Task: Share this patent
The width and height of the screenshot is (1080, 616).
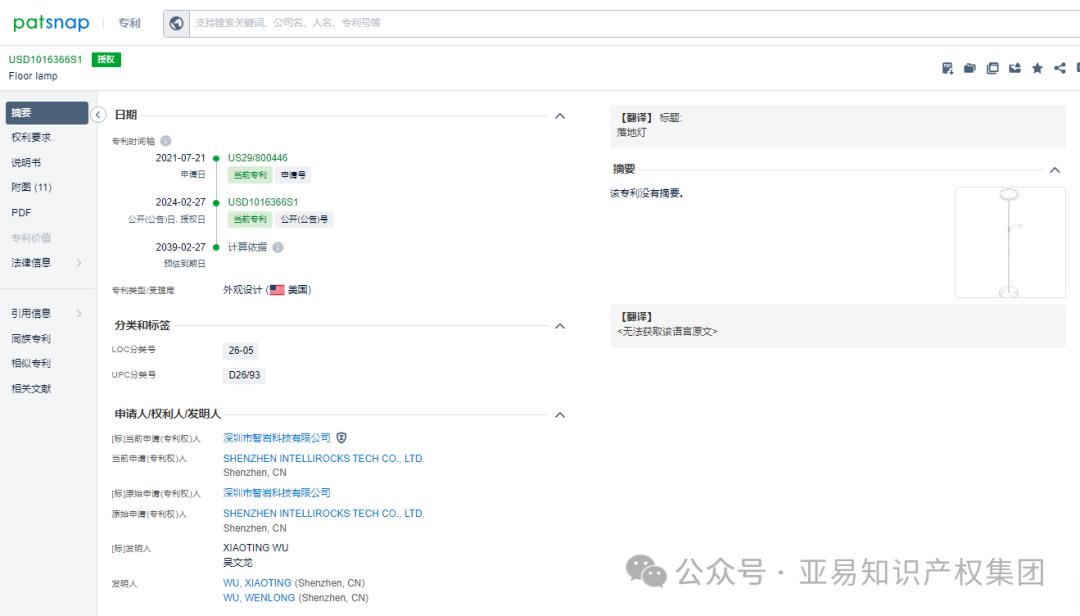Action: 1059,67
